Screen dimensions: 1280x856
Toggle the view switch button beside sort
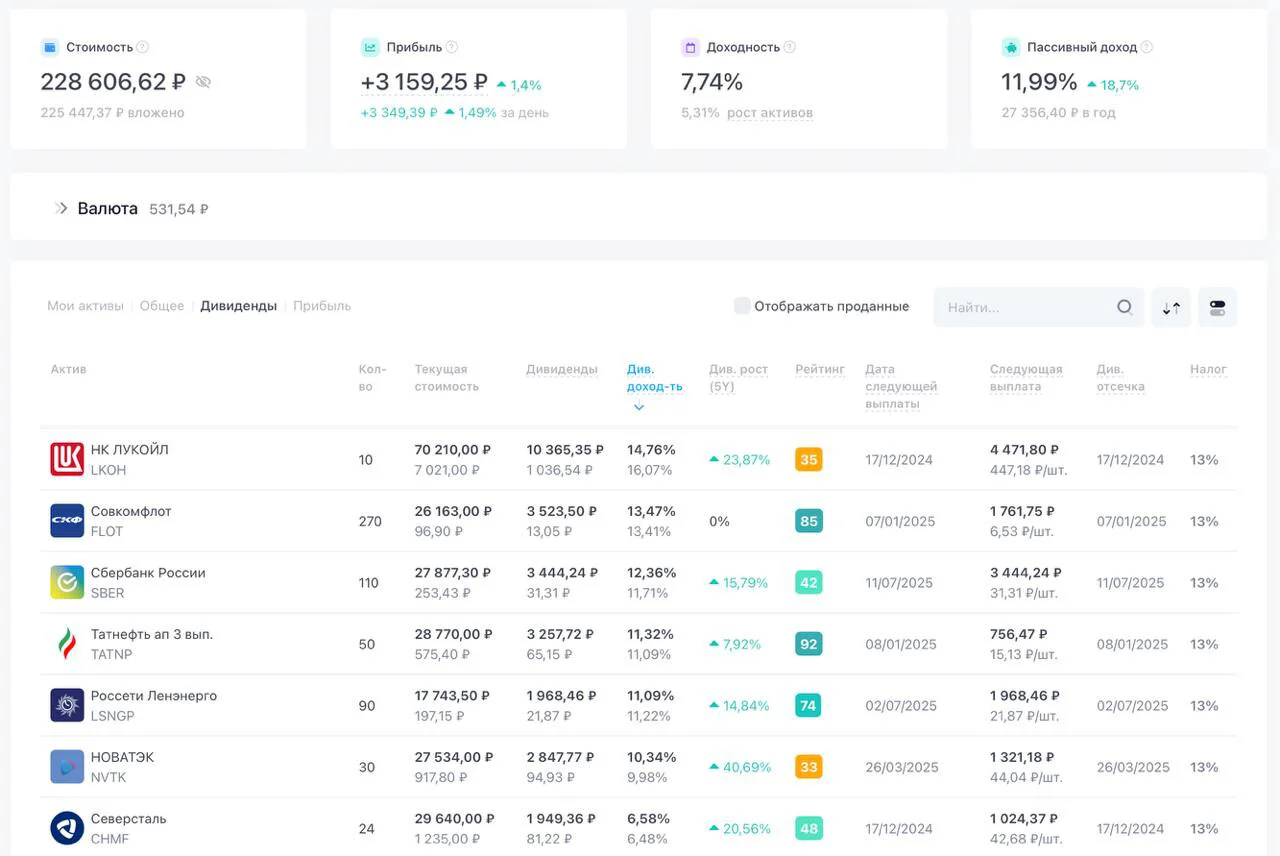[1217, 308]
